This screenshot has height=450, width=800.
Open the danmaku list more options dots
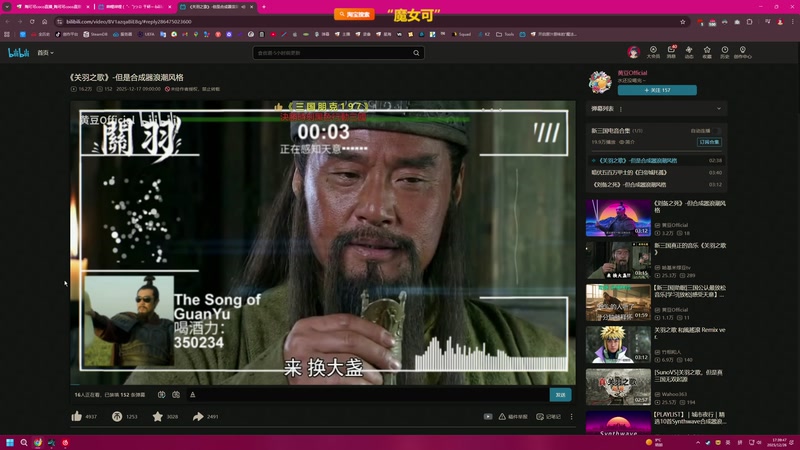coord(621,109)
